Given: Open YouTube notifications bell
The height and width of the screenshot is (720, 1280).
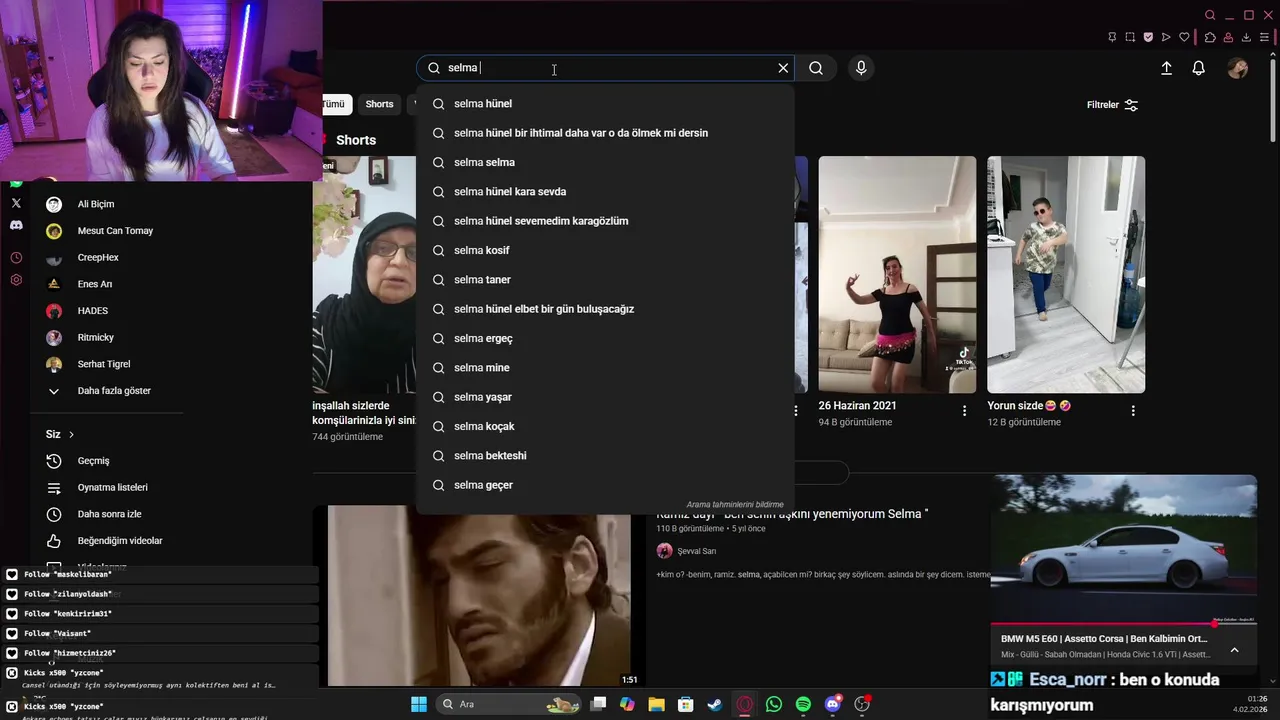Looking at the screenshot, I should [x=1198, y=68].
